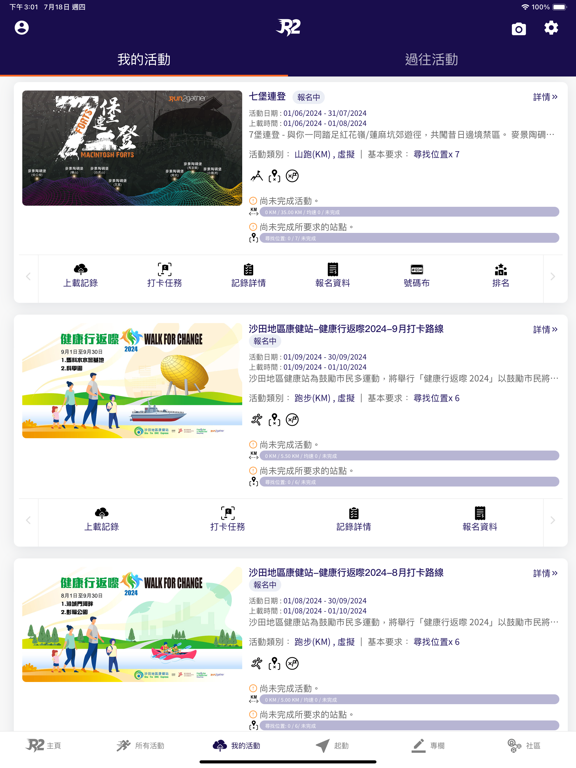Tap running figure icon in 8月打卡路線

[256, 664]
